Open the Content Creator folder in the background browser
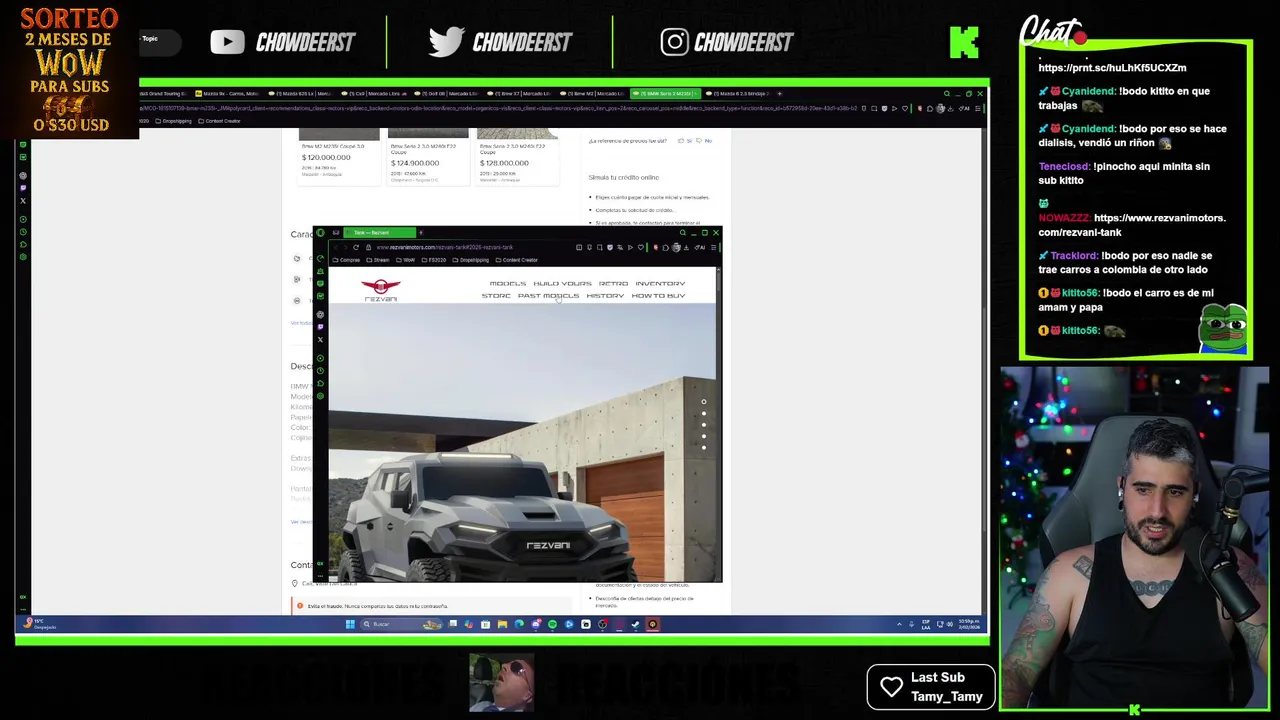This screenshot has height=720, width=1280. pyautogui.click(x=220, y=121)
